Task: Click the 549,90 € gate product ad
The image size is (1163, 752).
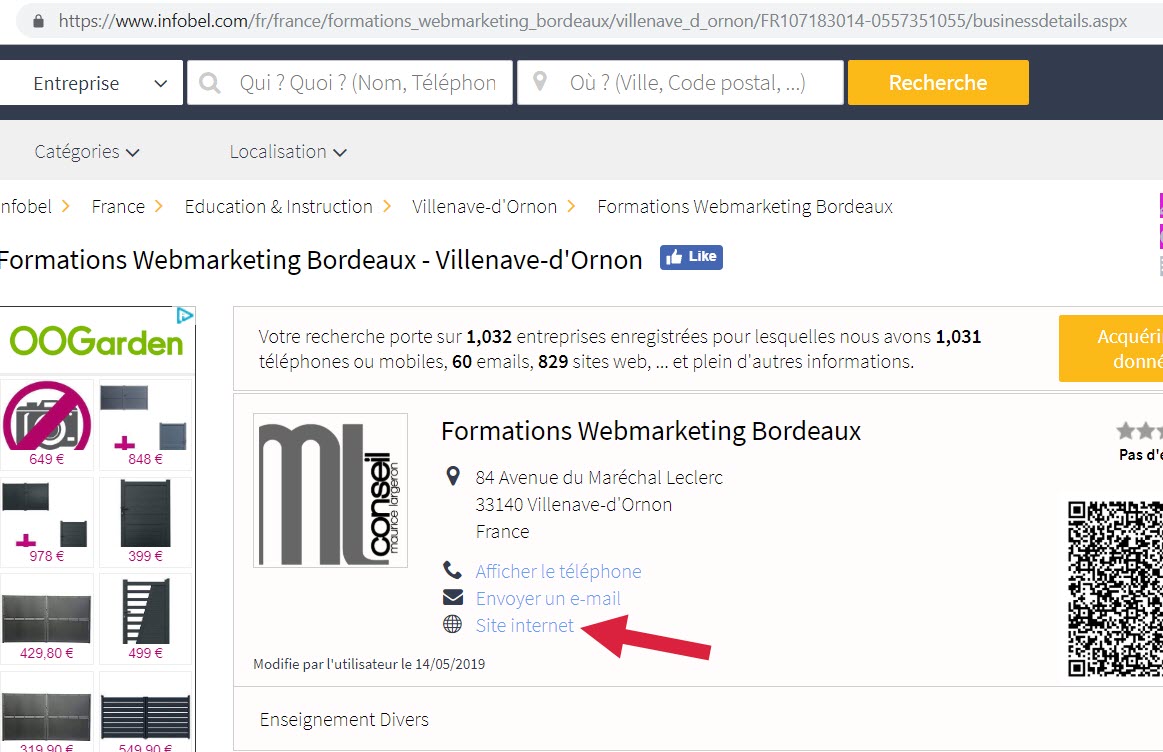Action: (x=145, y=712)
